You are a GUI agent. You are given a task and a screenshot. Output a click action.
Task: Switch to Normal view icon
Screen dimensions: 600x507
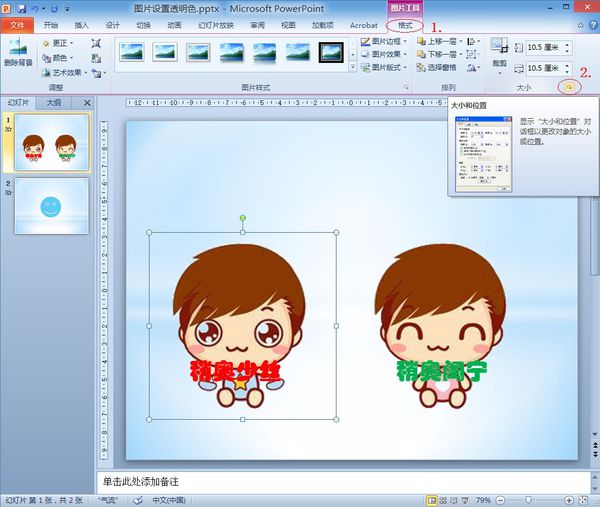(x=432, y=500)
